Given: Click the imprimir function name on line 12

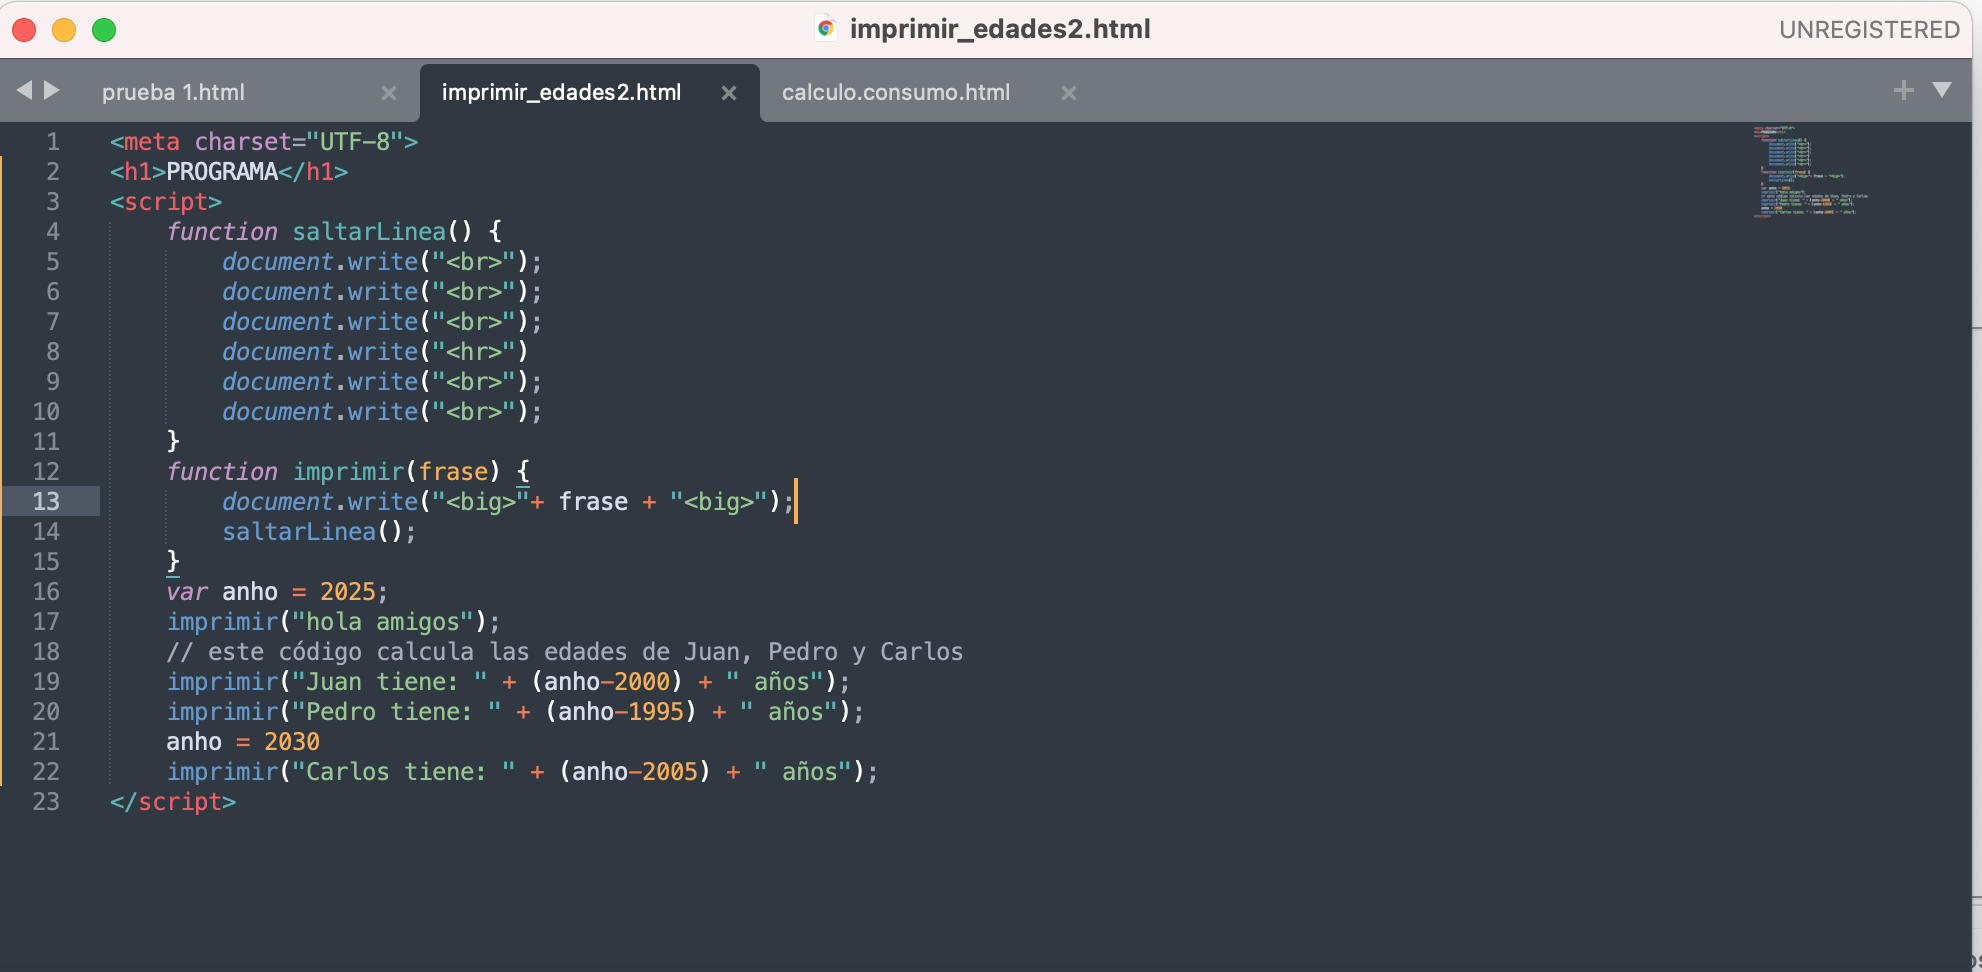Looking at the screenshot, I should pos(348,471).
